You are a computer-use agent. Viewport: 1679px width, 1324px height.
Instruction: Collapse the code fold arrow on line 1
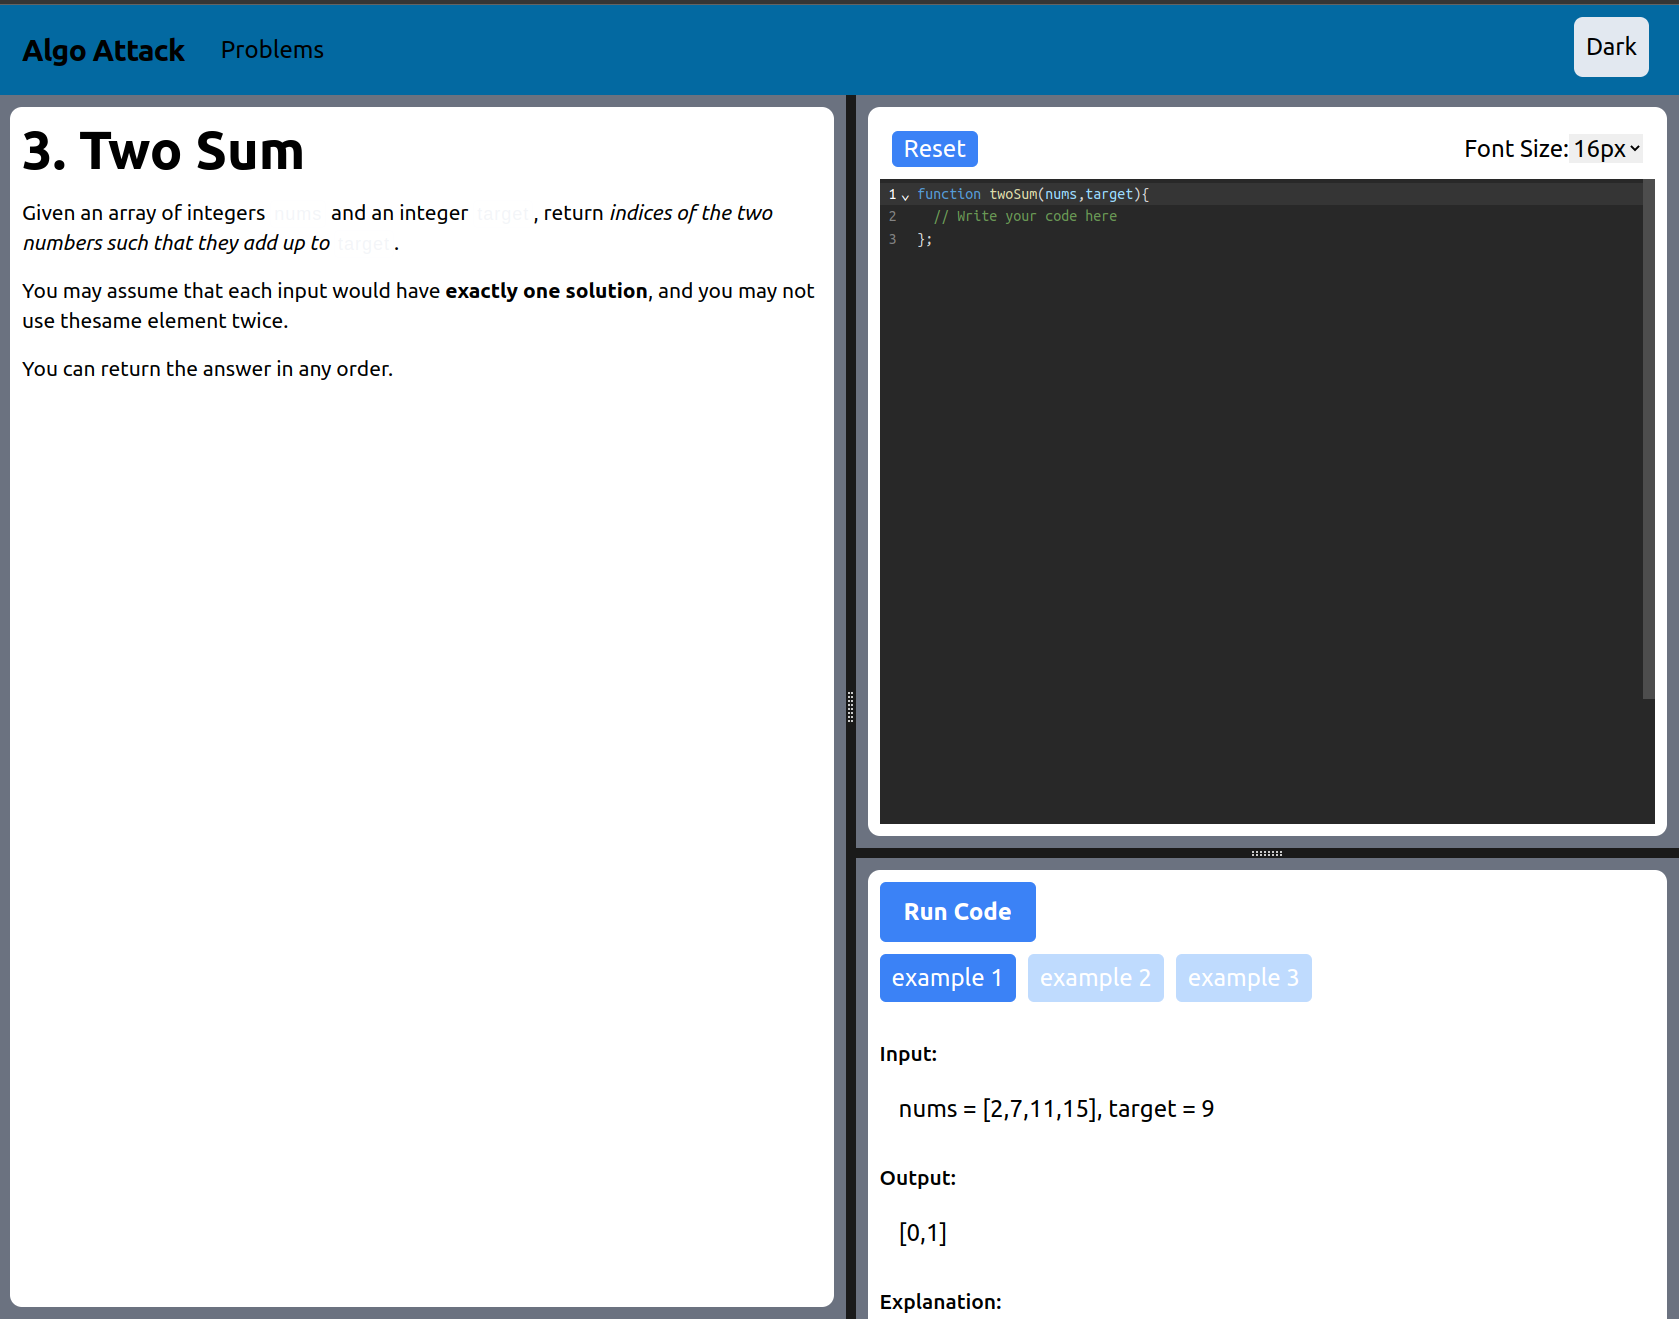[906, 196]
